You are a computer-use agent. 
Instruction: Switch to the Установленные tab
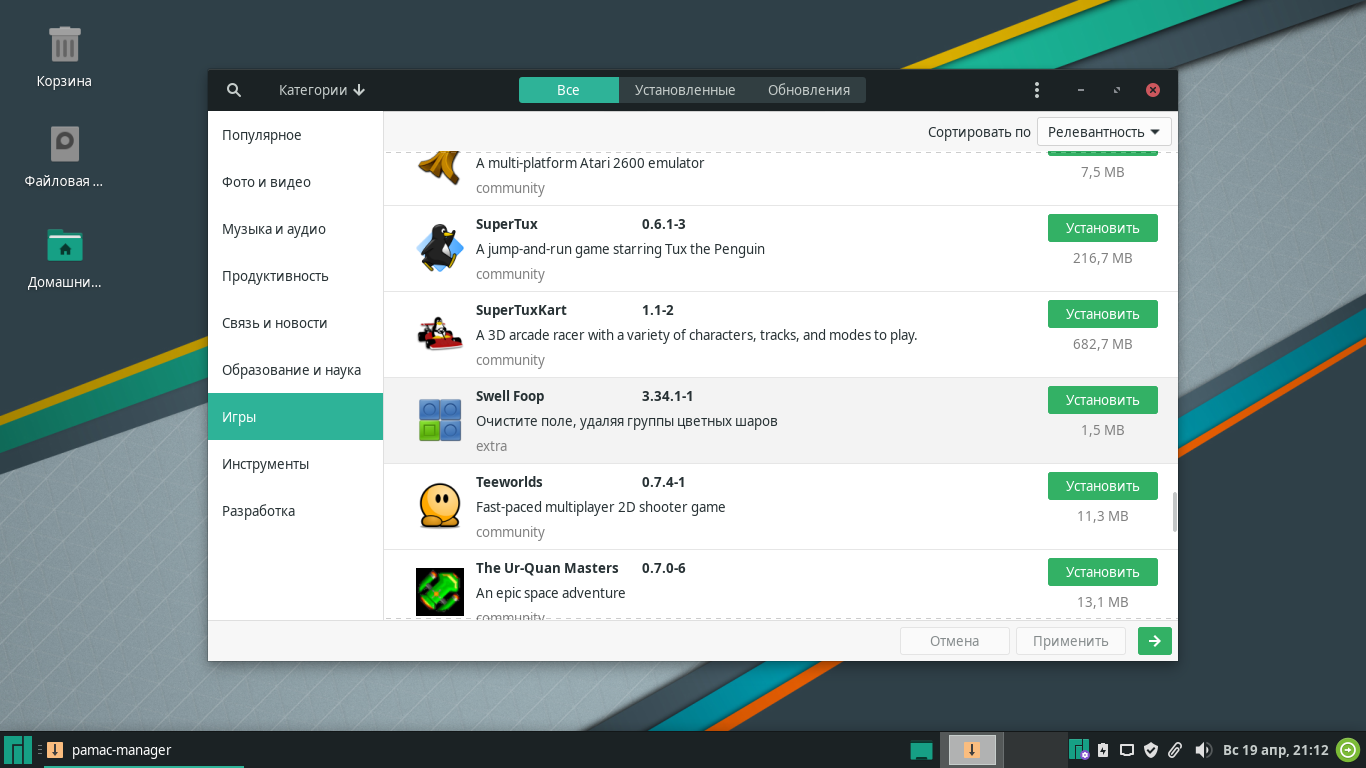685,90
